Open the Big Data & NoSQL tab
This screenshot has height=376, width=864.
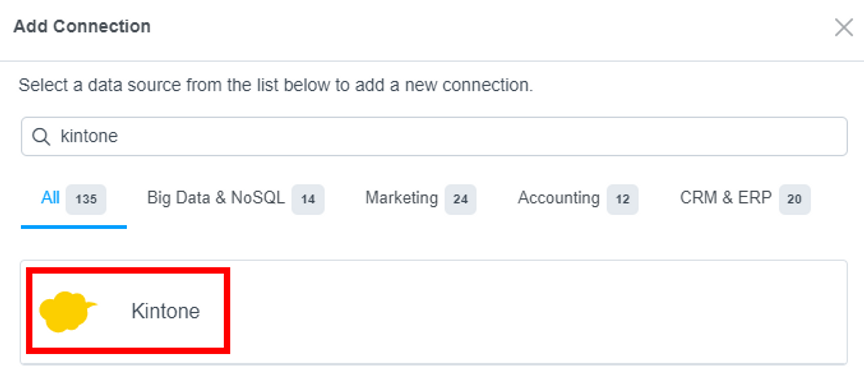(236, 198)
